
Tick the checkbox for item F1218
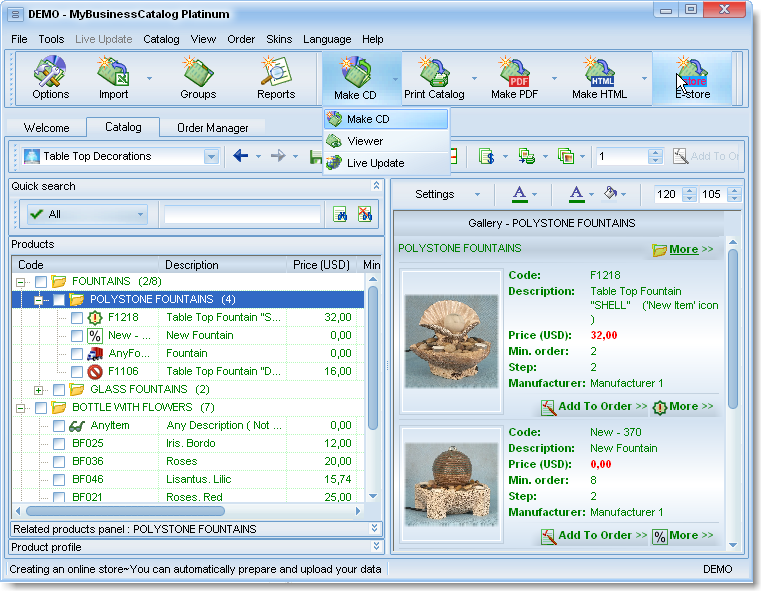click(x=77, y=318)
